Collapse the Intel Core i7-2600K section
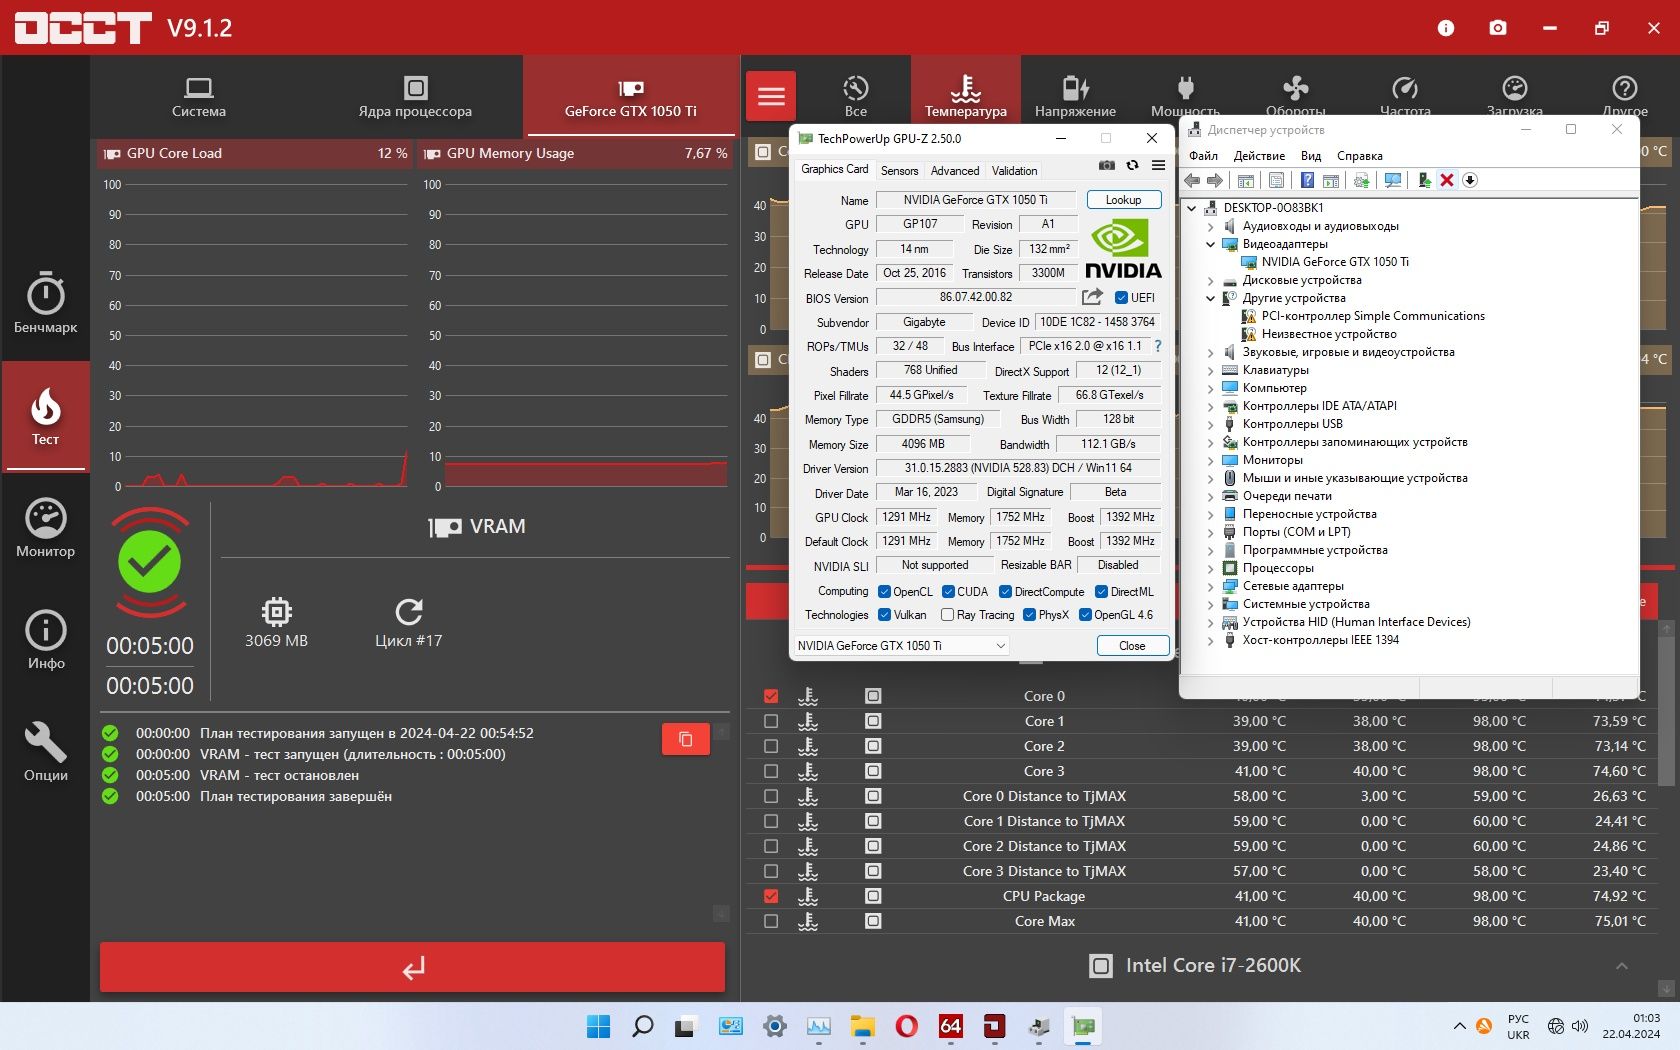 (x=1622, y=966)
